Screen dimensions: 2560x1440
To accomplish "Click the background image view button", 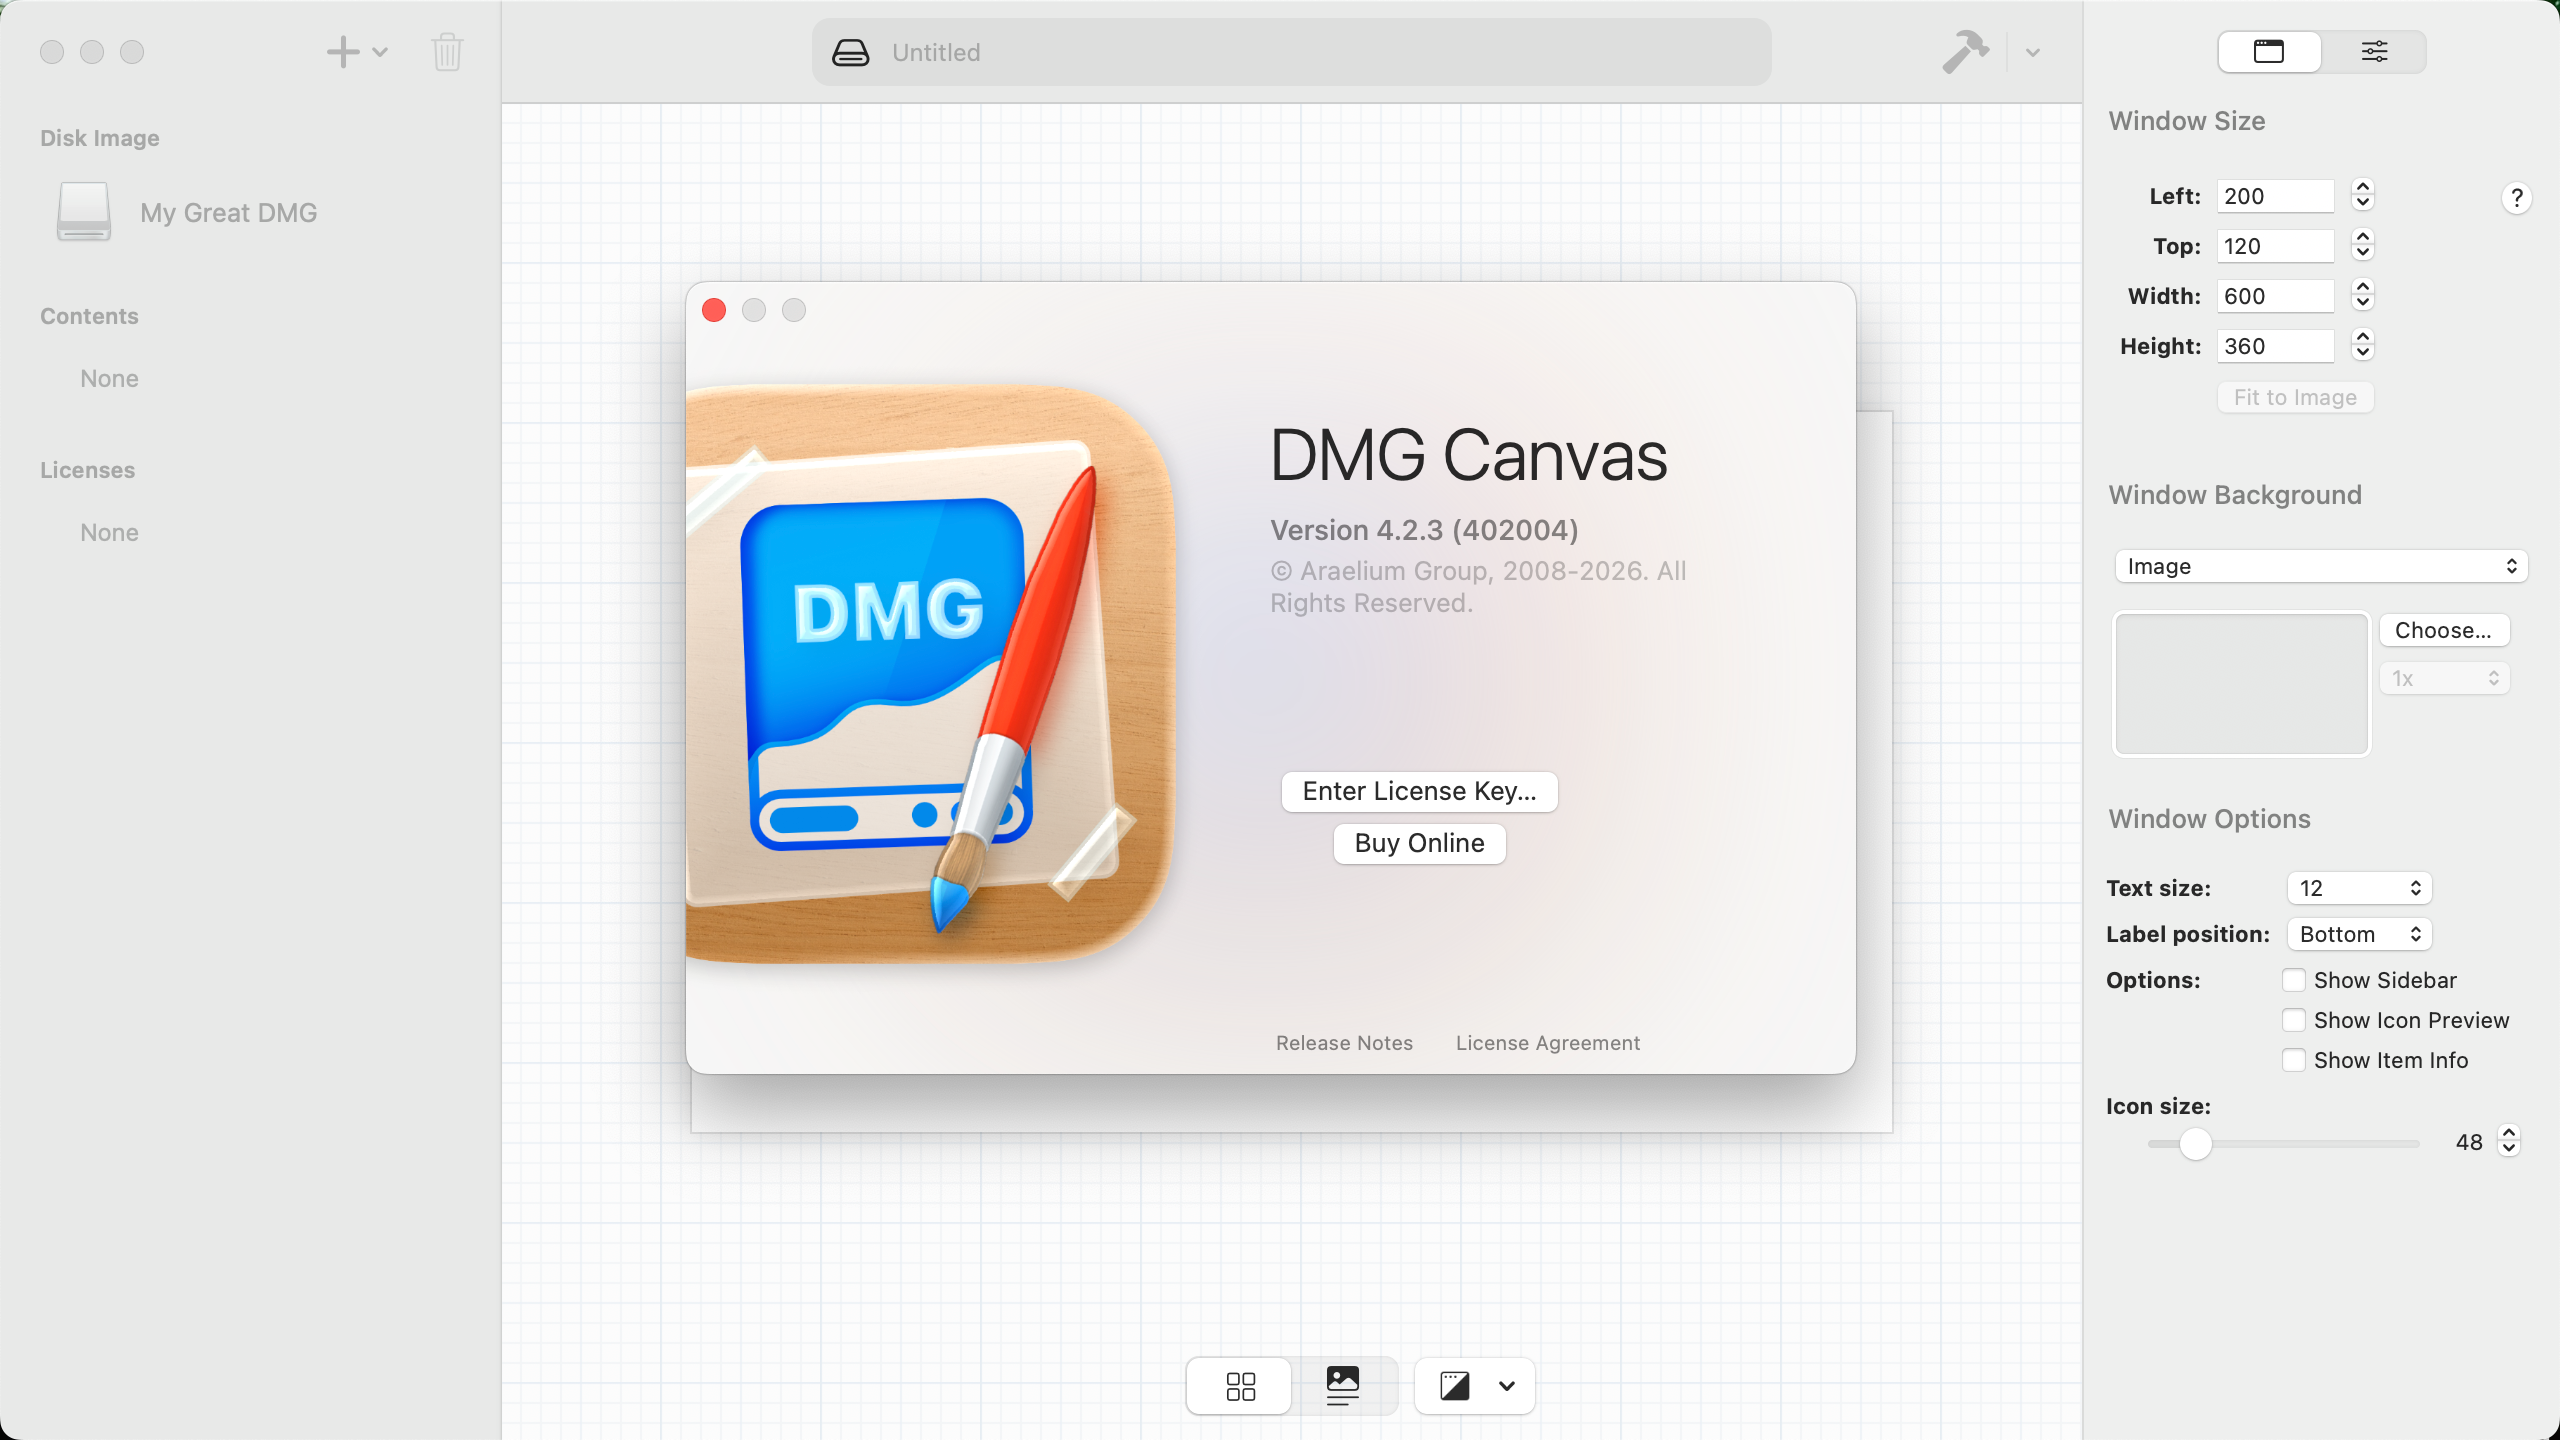I will [x=1342, y=1386].
